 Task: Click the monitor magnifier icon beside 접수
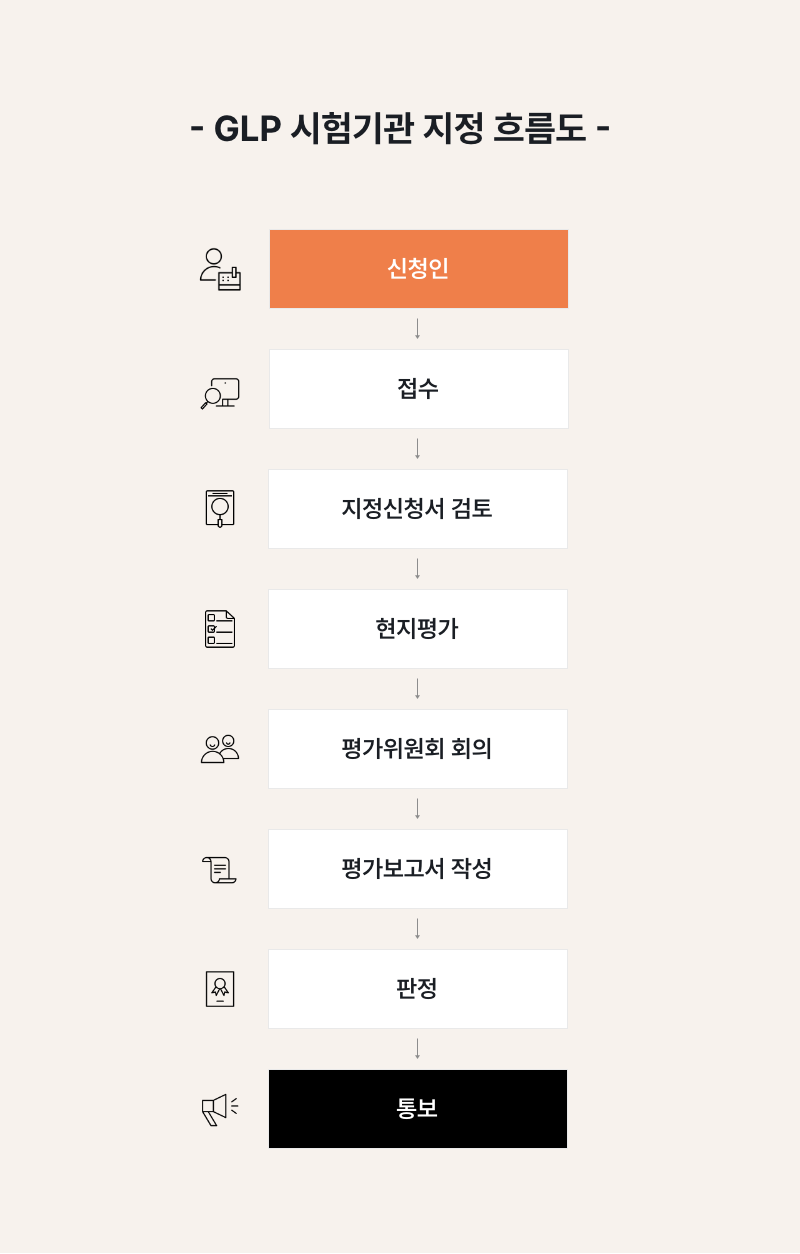click(x=220, y=393)
